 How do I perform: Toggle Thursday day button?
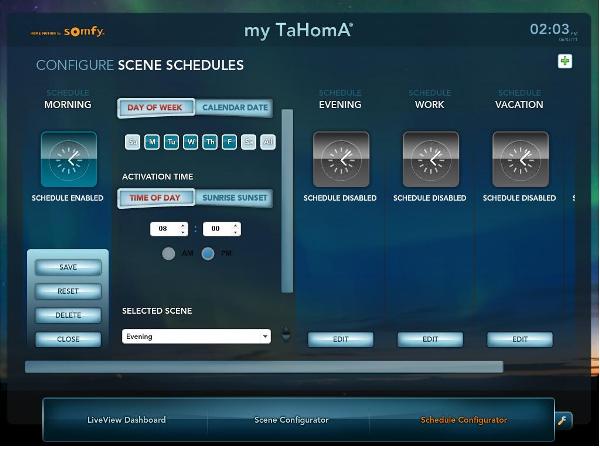[x=210, y=142]
